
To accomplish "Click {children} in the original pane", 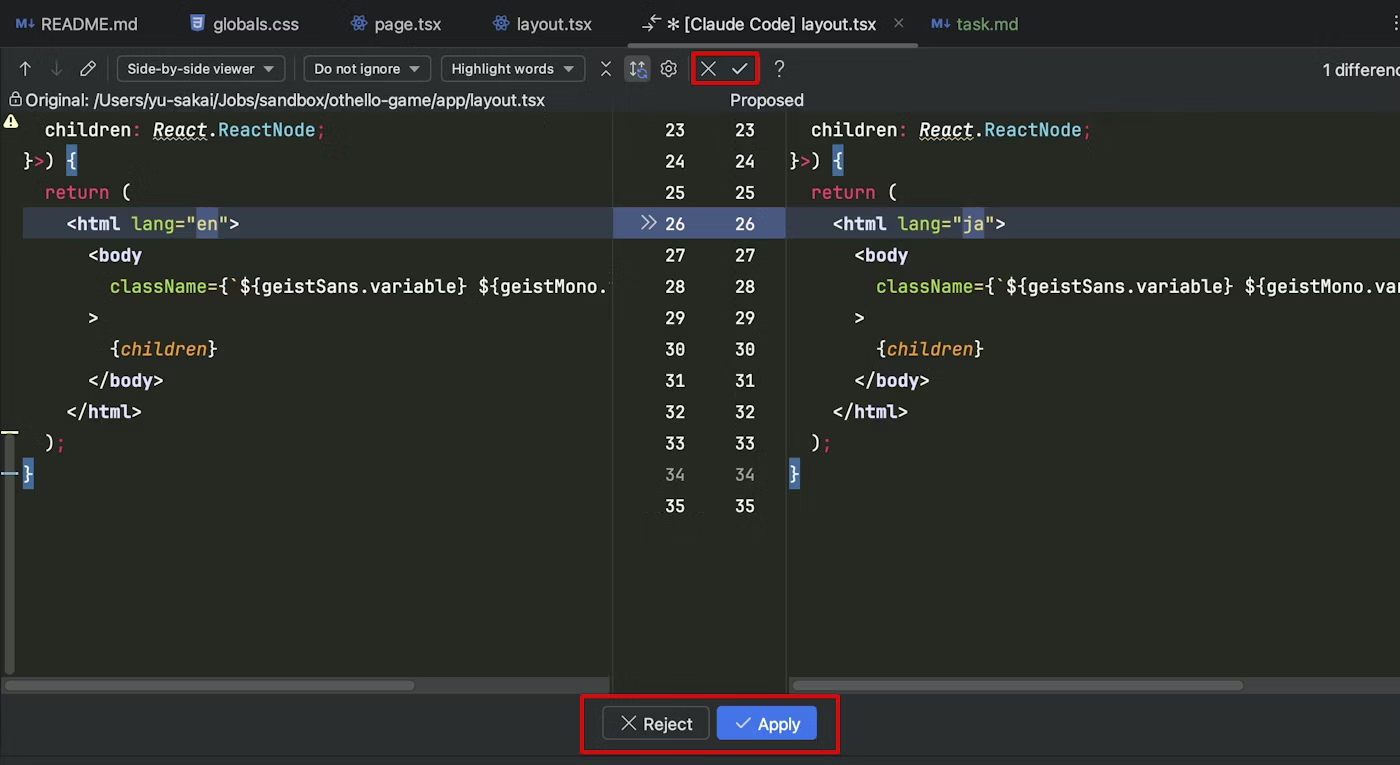I will pos(164,349).
